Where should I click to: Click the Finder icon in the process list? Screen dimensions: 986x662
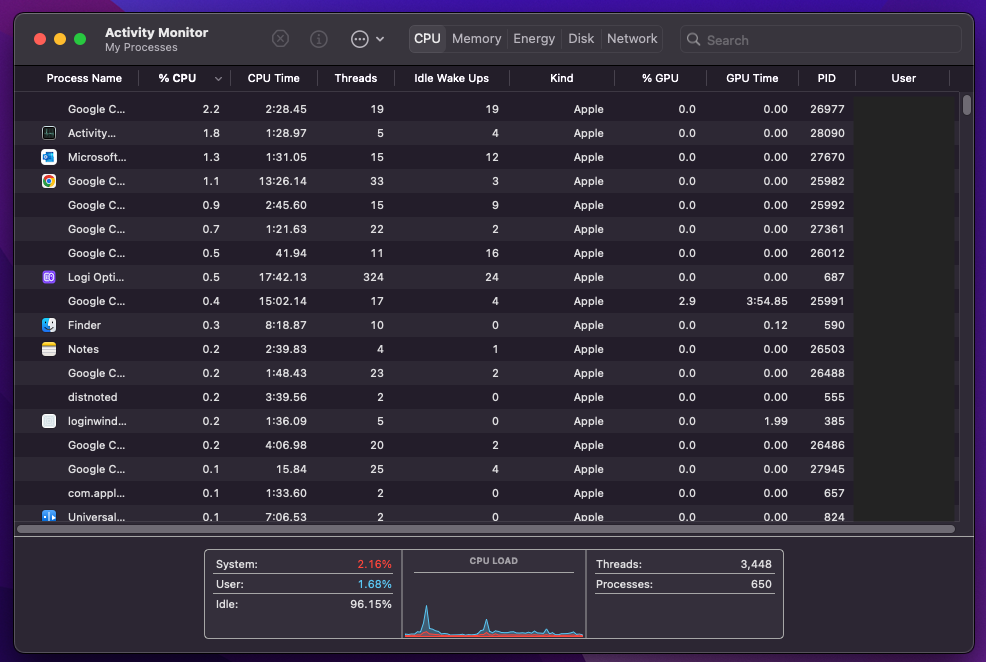click(49, 325)
